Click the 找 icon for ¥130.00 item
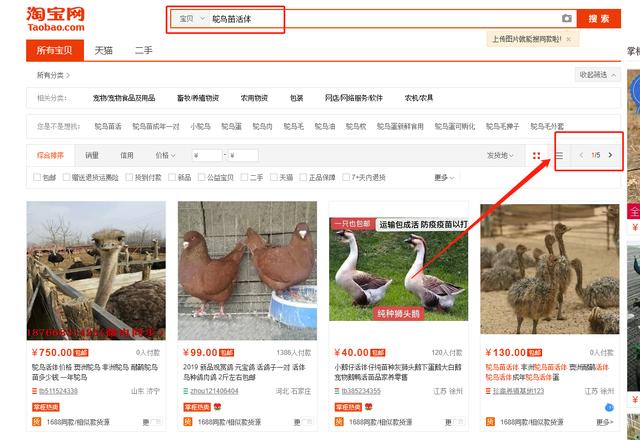 coord(490,422)
